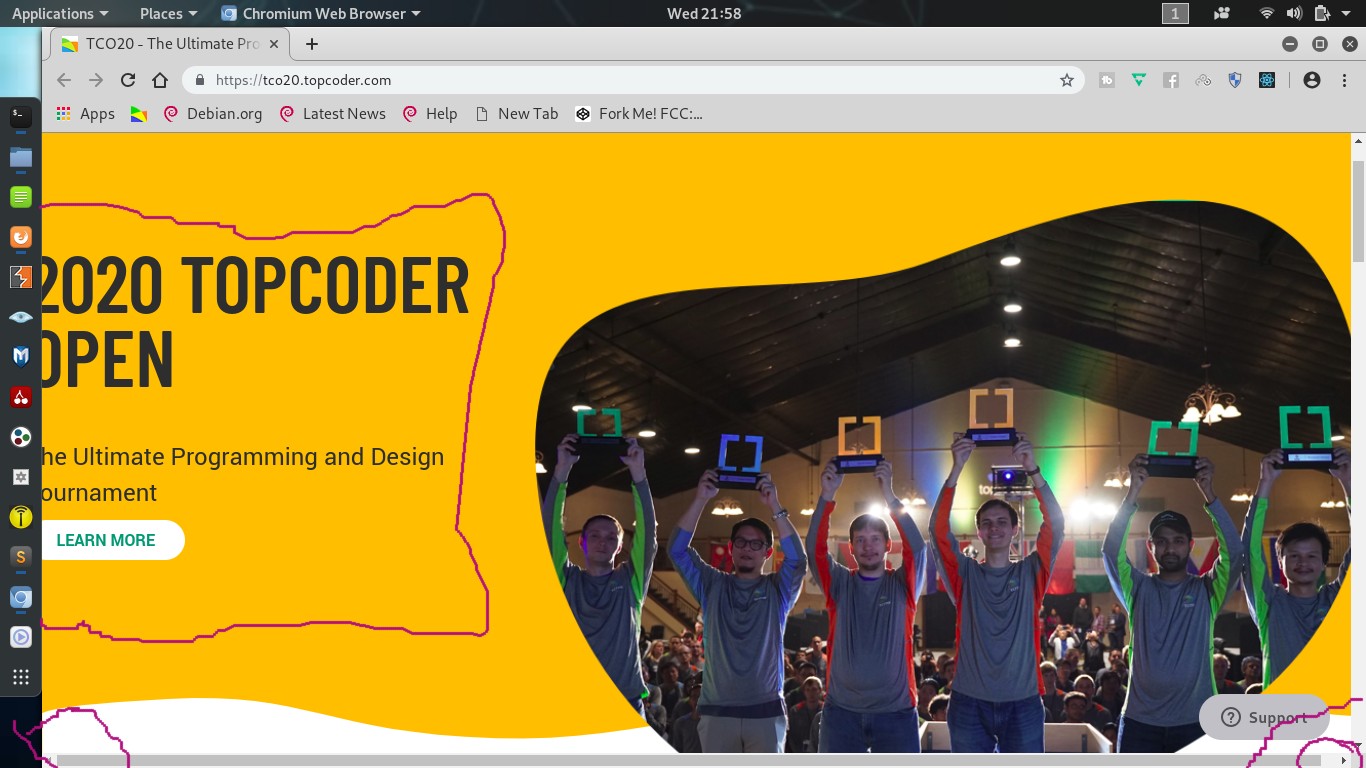The width and height of the screenshot is (1366, 768).
Task: Open the Chromium Web Browser app menu
Action: tap(321, 13)
